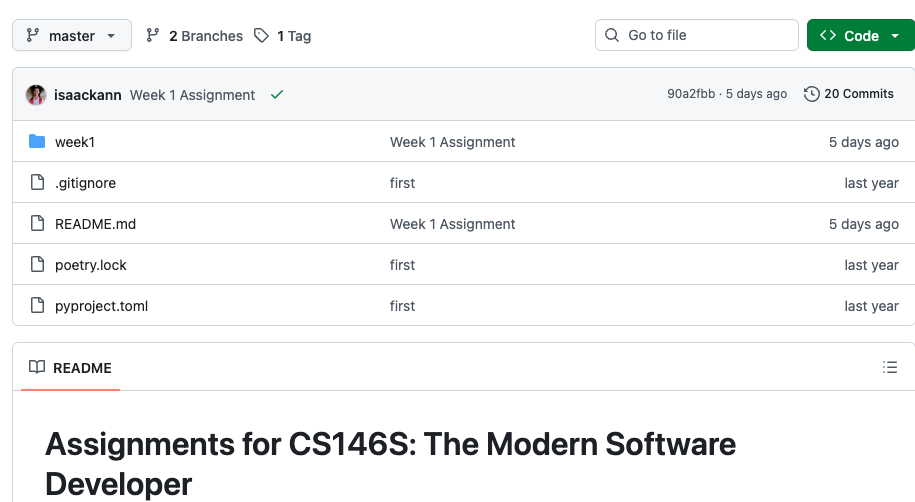The image size is (915, 502).
Task: Open the isaackann author profile link
Action: (88, 95)
